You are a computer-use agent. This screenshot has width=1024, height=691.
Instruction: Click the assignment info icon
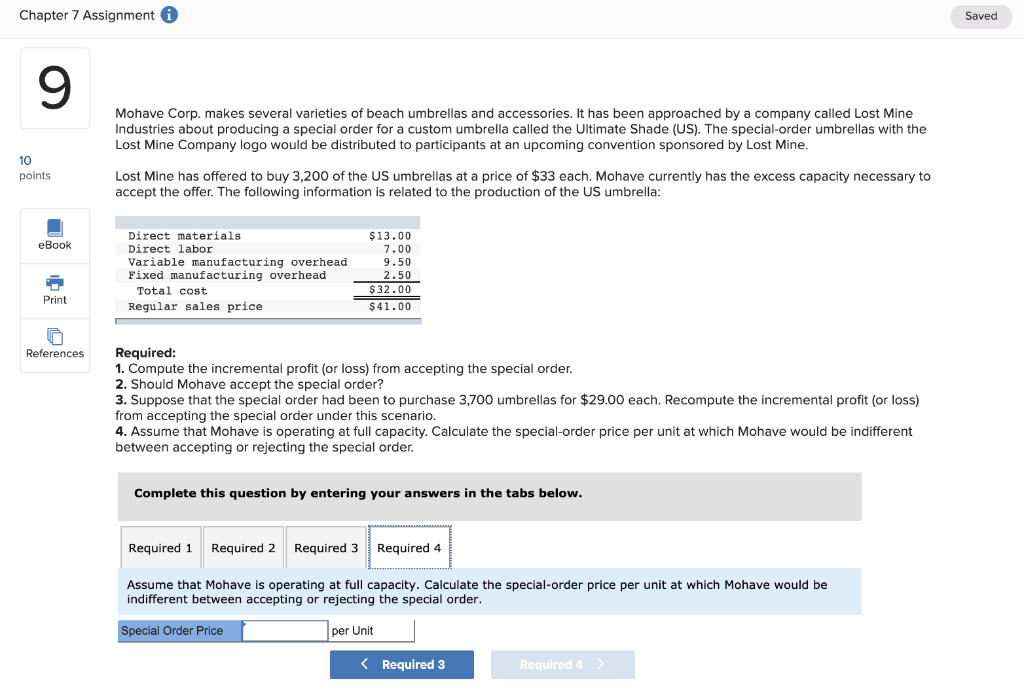click(x=169, y=15)
